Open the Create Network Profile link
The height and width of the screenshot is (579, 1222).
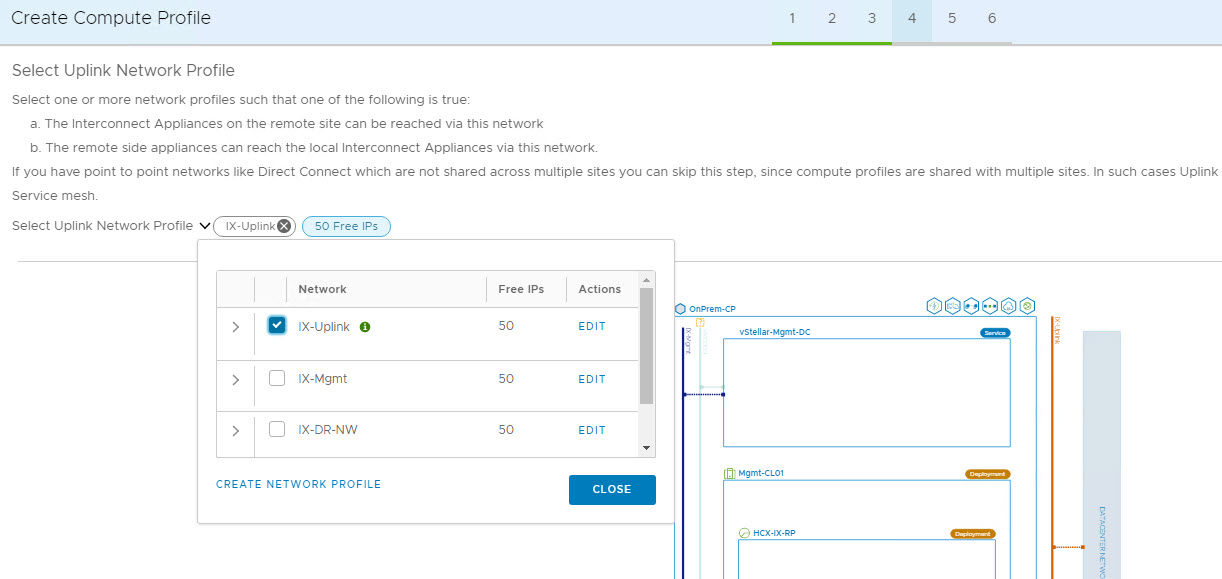tap(298, 484)
